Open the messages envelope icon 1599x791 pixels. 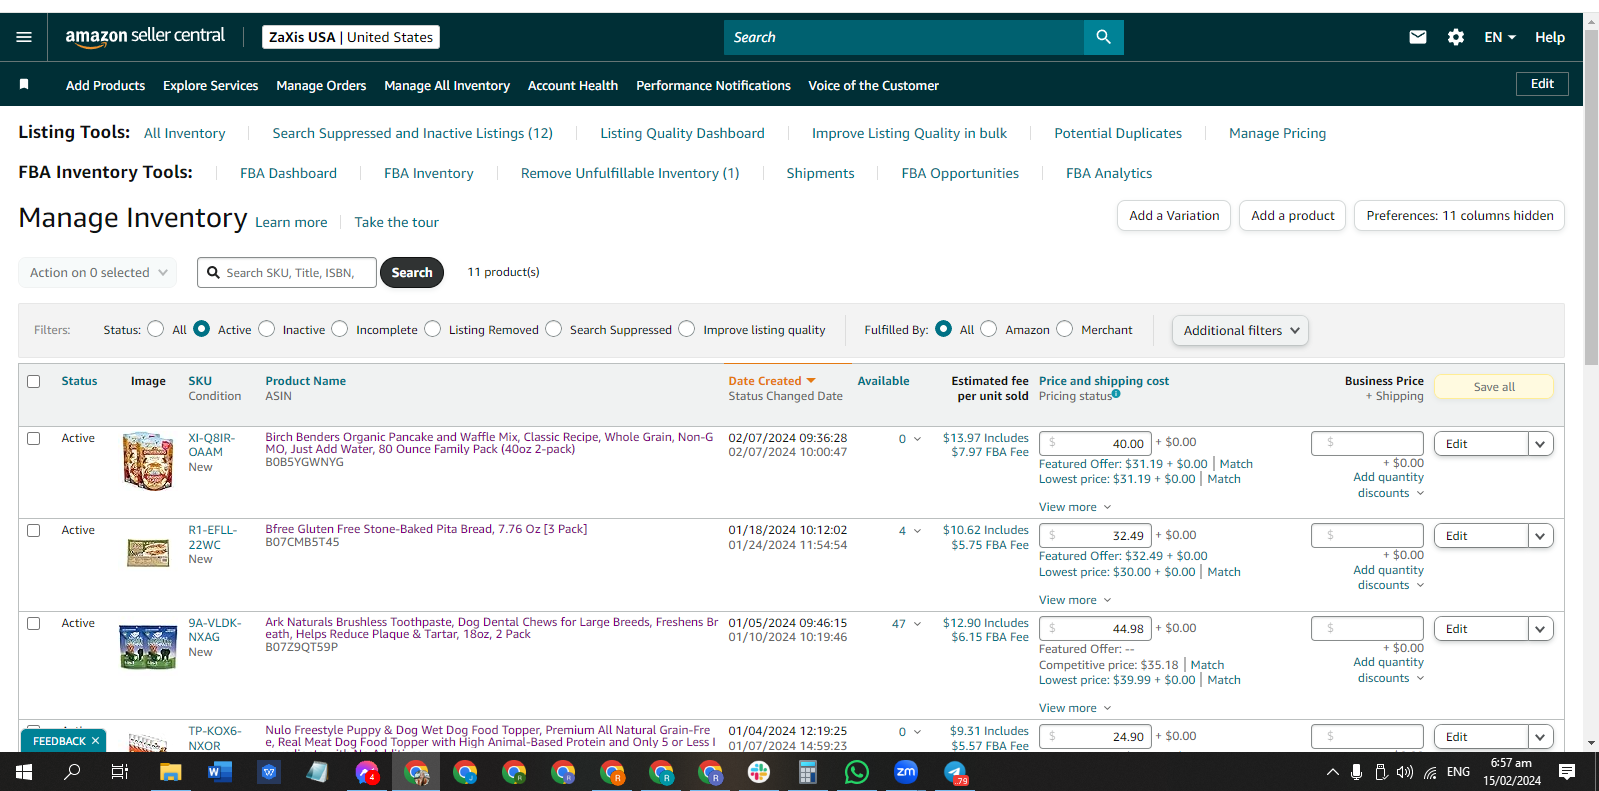[x=1417, y=37]
